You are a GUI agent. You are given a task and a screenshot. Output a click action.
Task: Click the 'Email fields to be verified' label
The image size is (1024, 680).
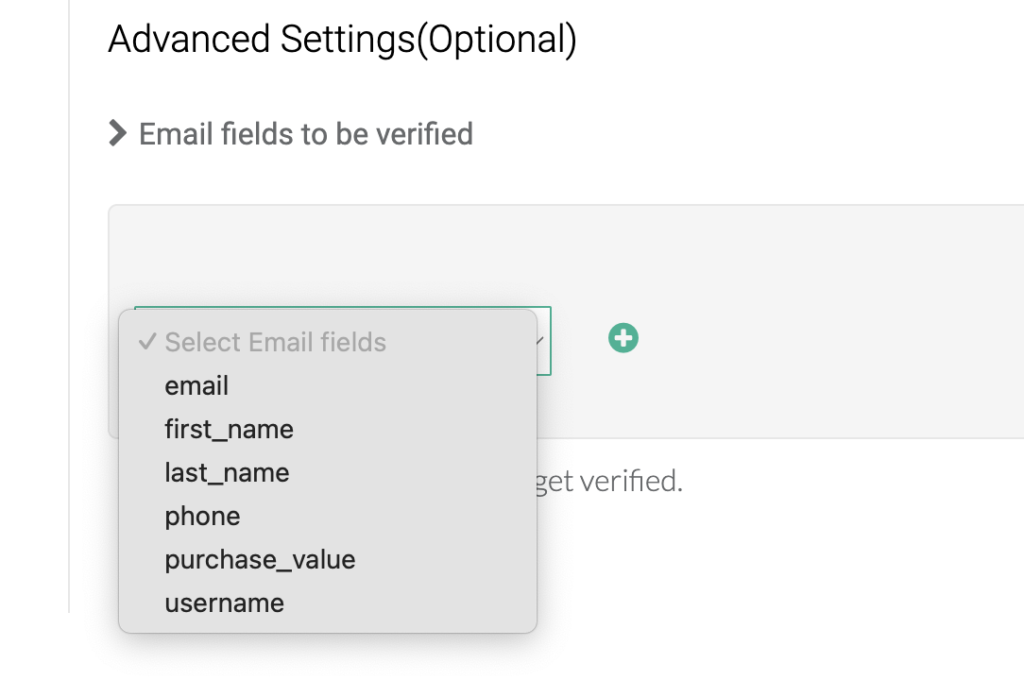[306, 134]
